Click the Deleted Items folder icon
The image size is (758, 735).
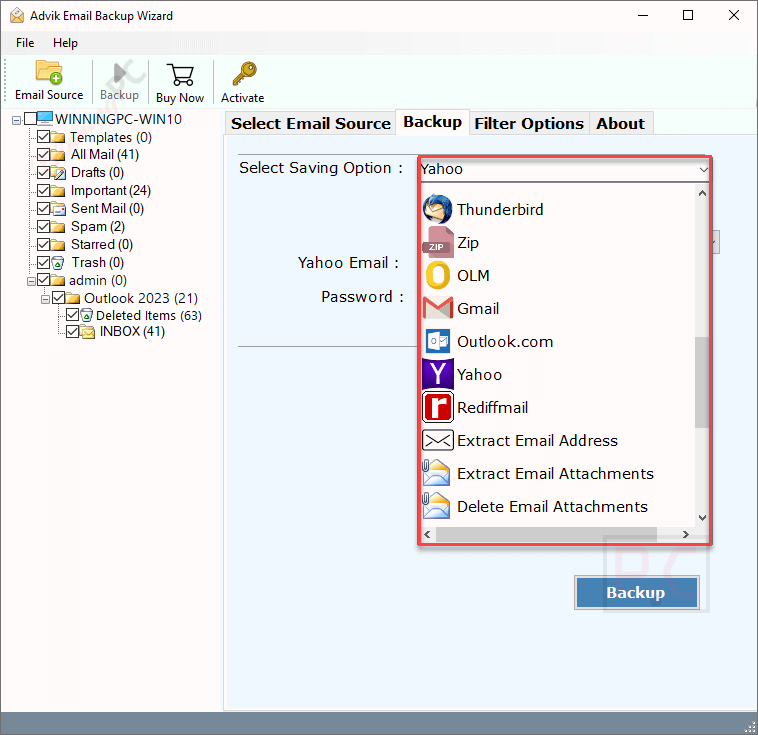(x=87, y=316)
